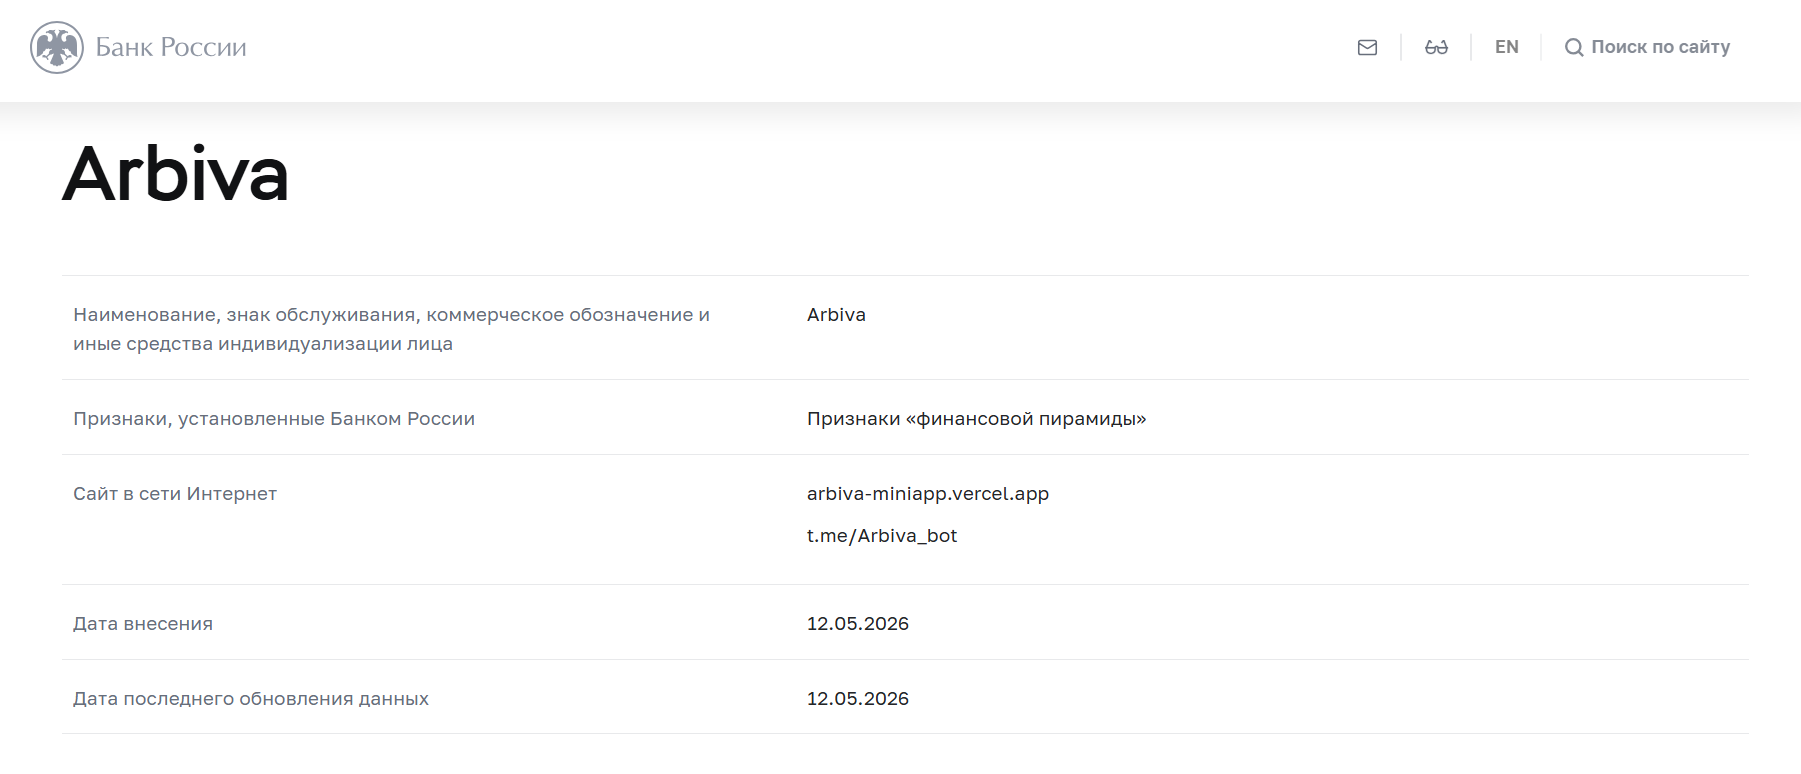Click the Сайт в сети Интернет label
Viewport: 1801px width, 774px height.
tap(175, 494)
